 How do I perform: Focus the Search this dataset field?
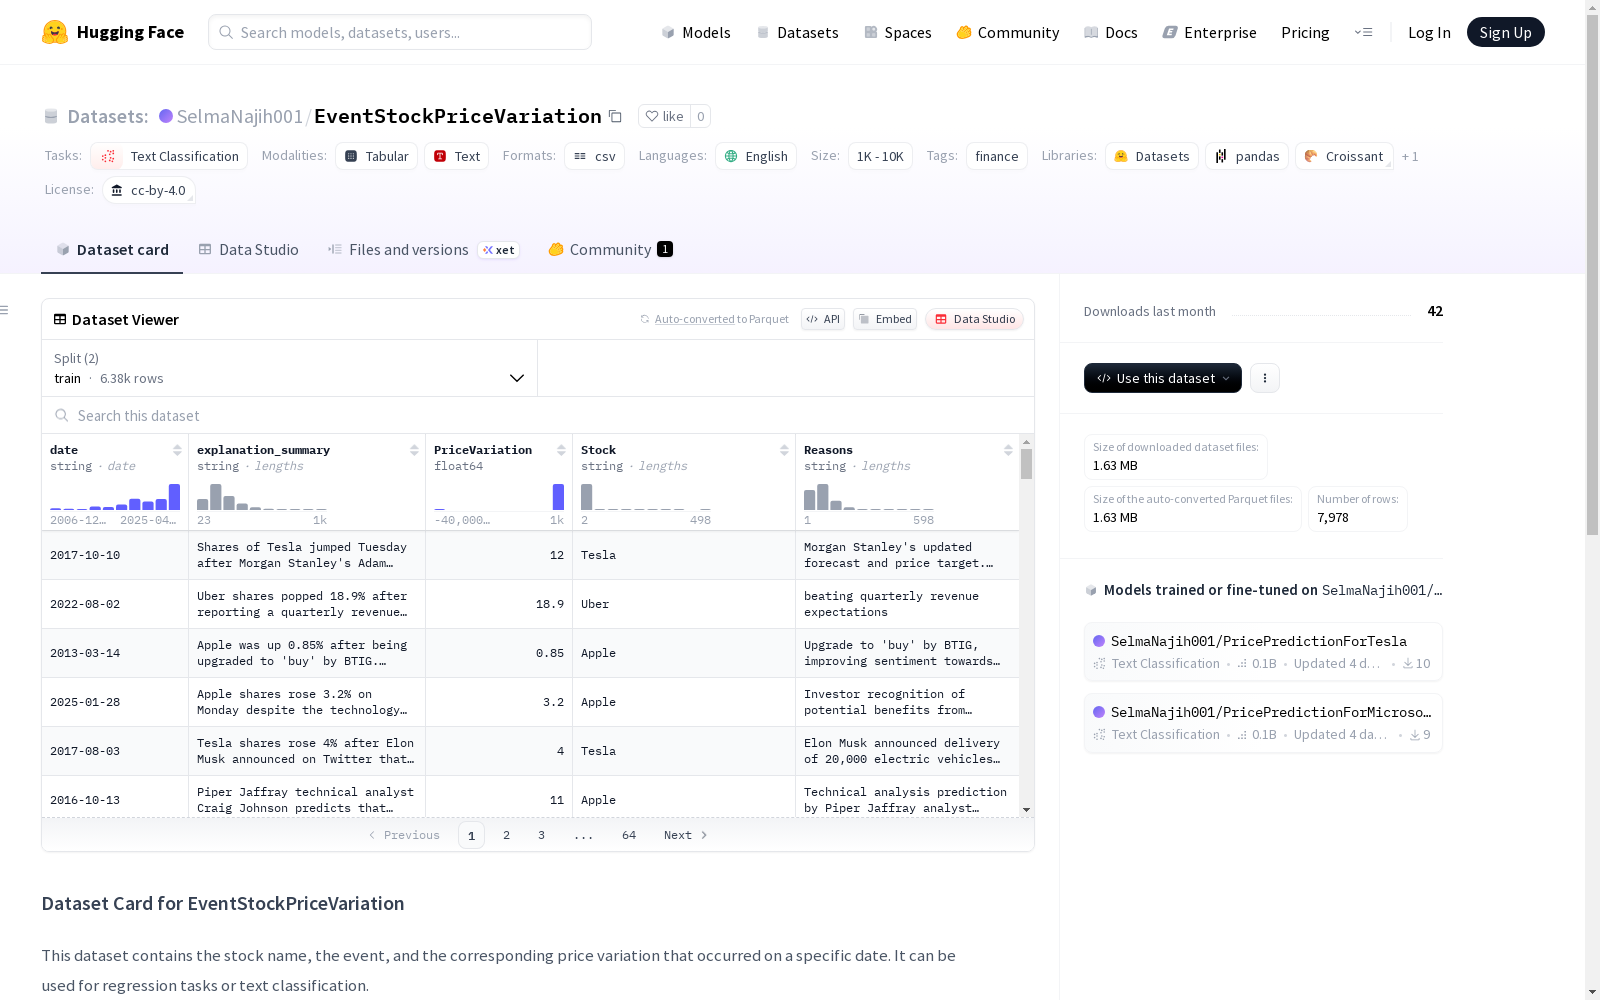point(538,415)
